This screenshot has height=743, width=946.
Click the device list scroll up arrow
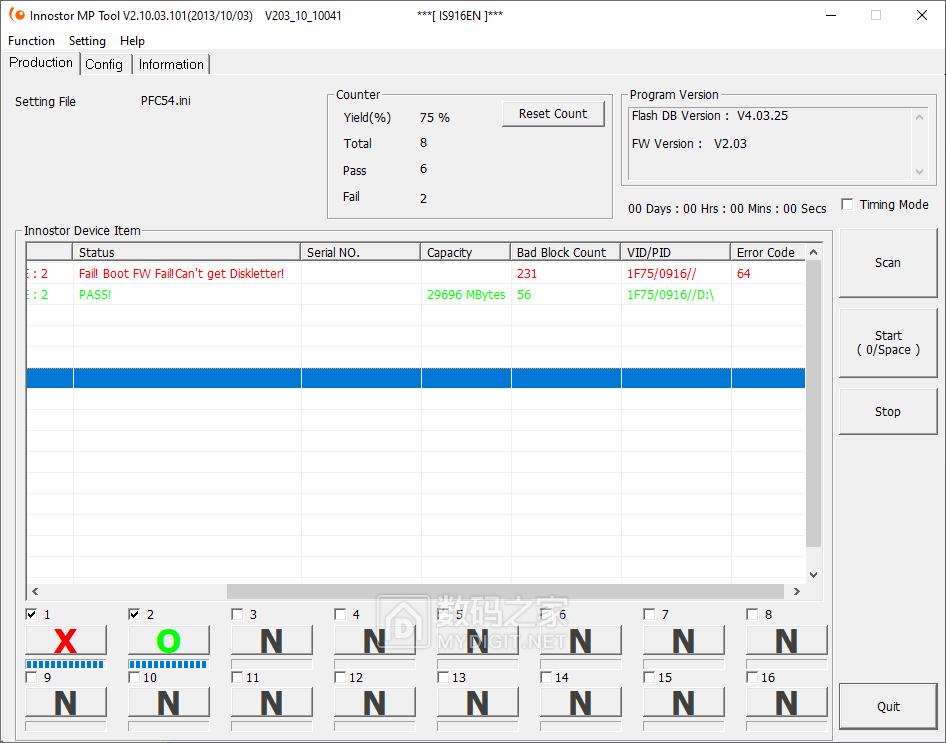click(813, 252)
